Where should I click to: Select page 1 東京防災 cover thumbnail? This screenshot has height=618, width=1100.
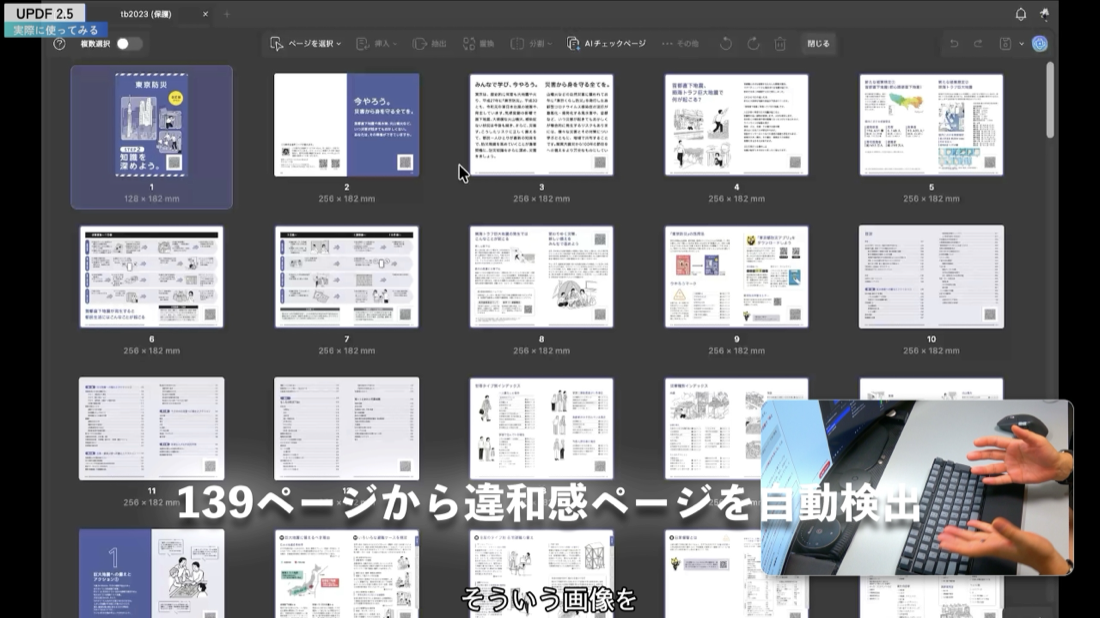152,125
